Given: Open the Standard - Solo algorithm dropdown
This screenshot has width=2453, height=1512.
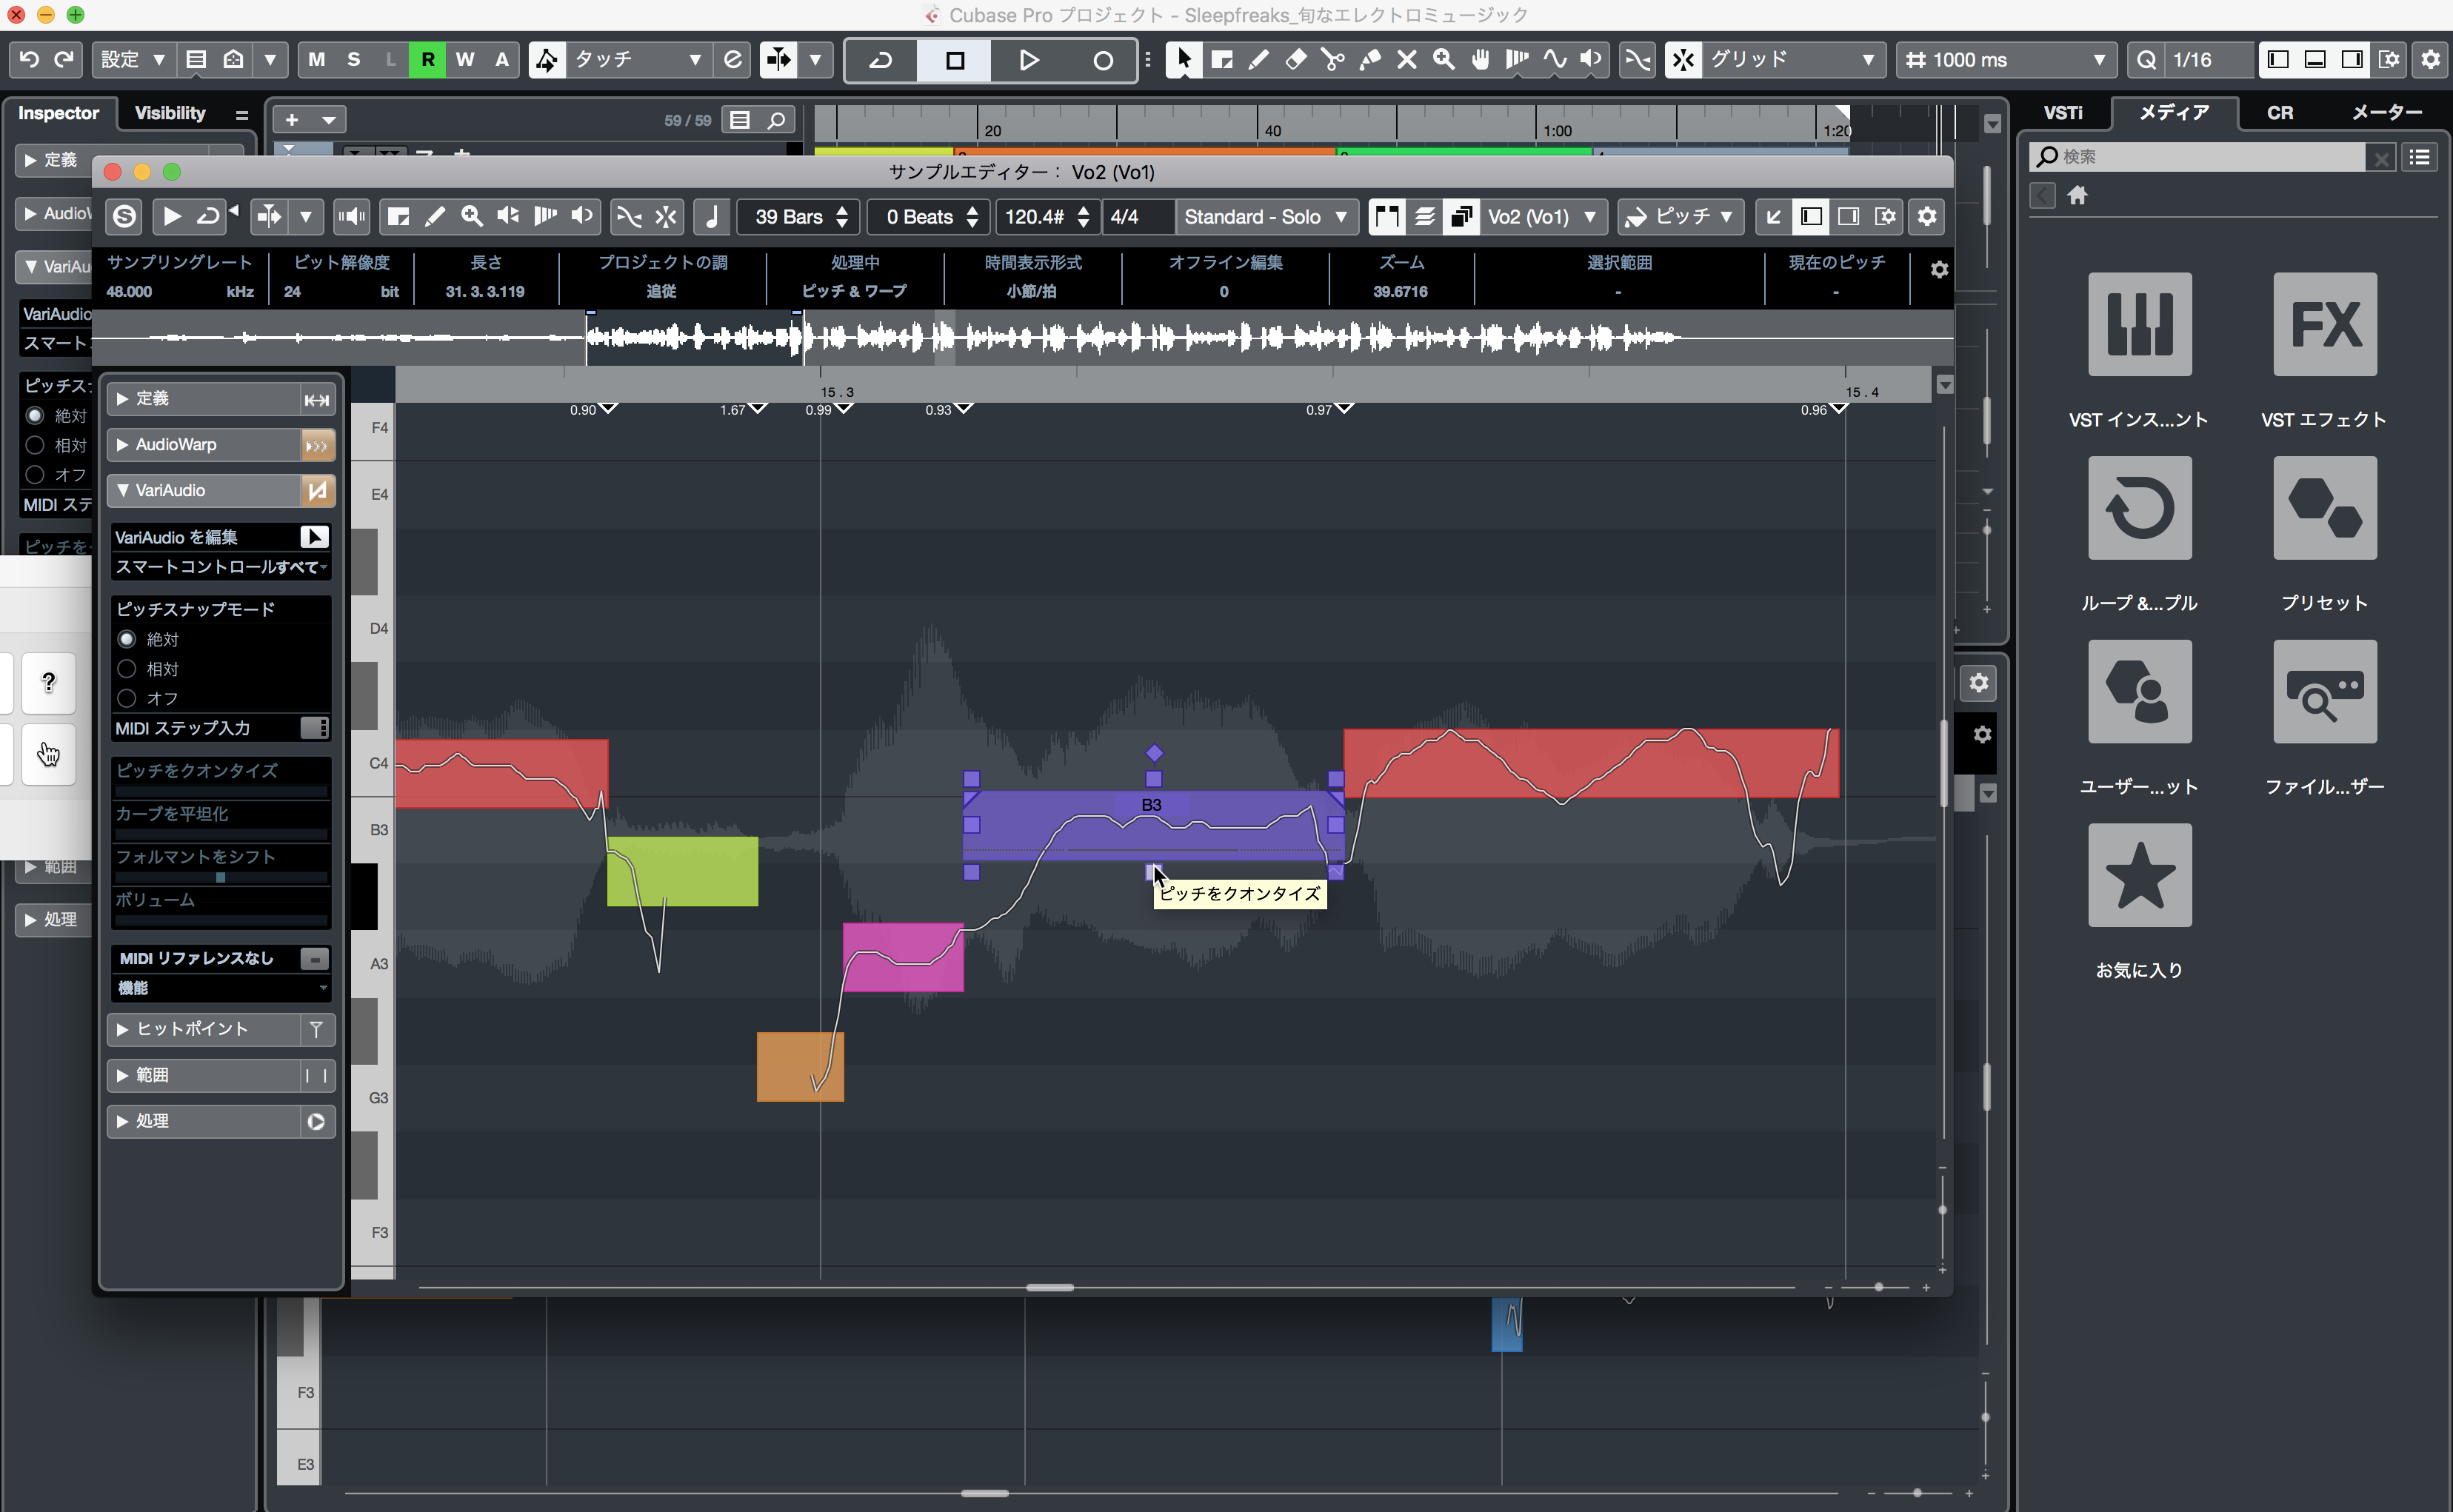Looking at the screenshot, I should [x=1264, y=217].
